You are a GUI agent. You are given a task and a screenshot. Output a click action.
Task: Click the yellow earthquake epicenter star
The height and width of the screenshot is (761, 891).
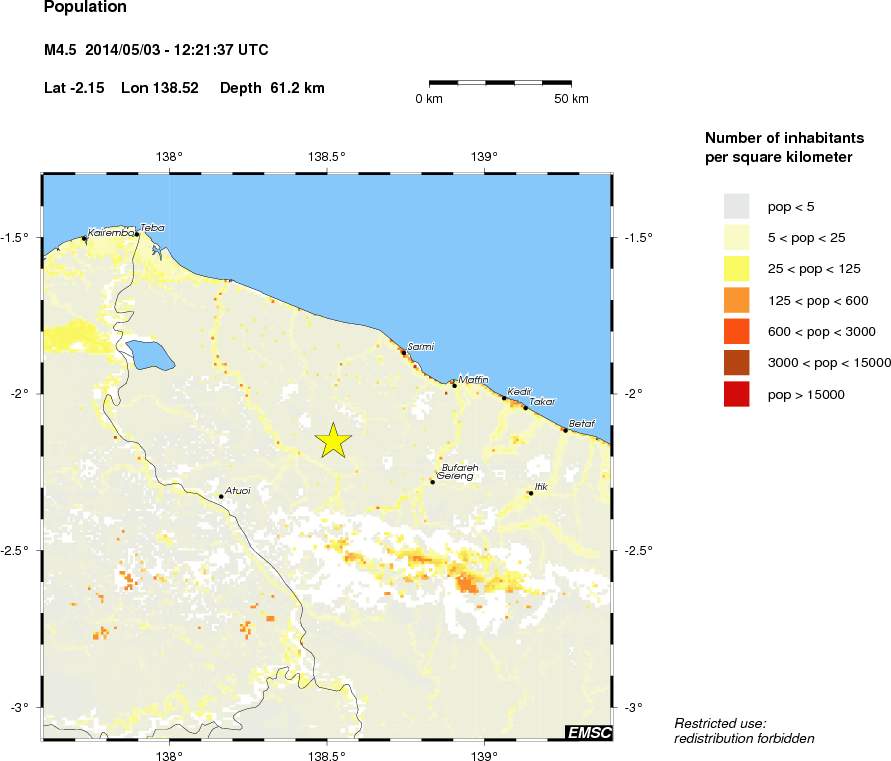[x=333, y=440]
